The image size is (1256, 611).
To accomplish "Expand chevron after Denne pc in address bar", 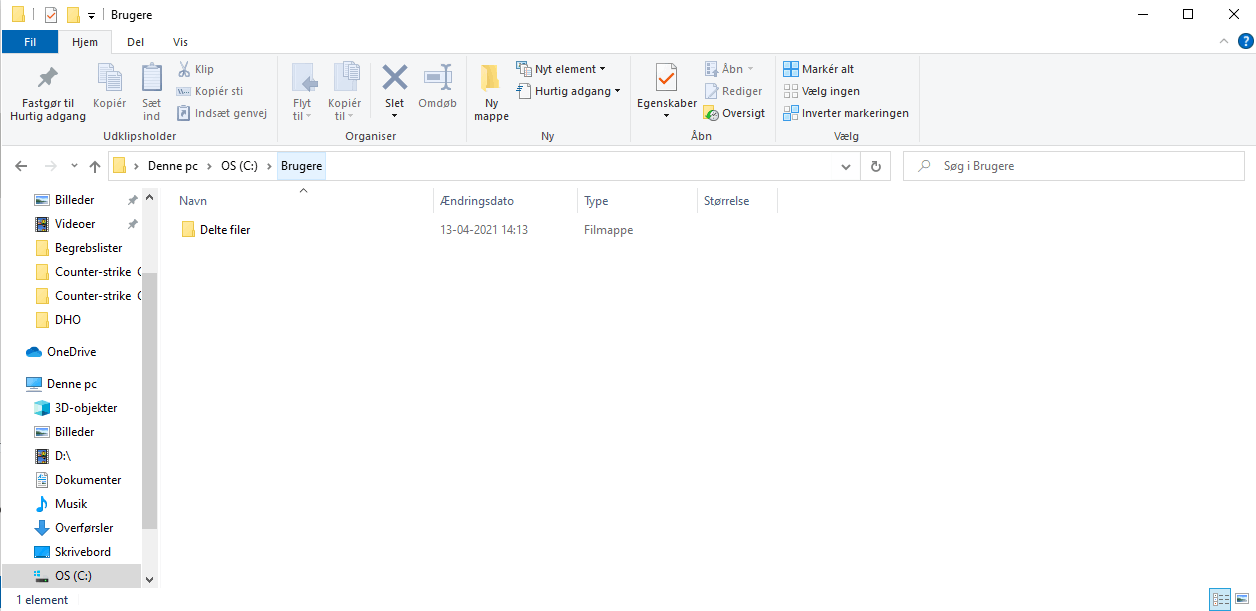I will pyautogui.click(x=211, y=166).
